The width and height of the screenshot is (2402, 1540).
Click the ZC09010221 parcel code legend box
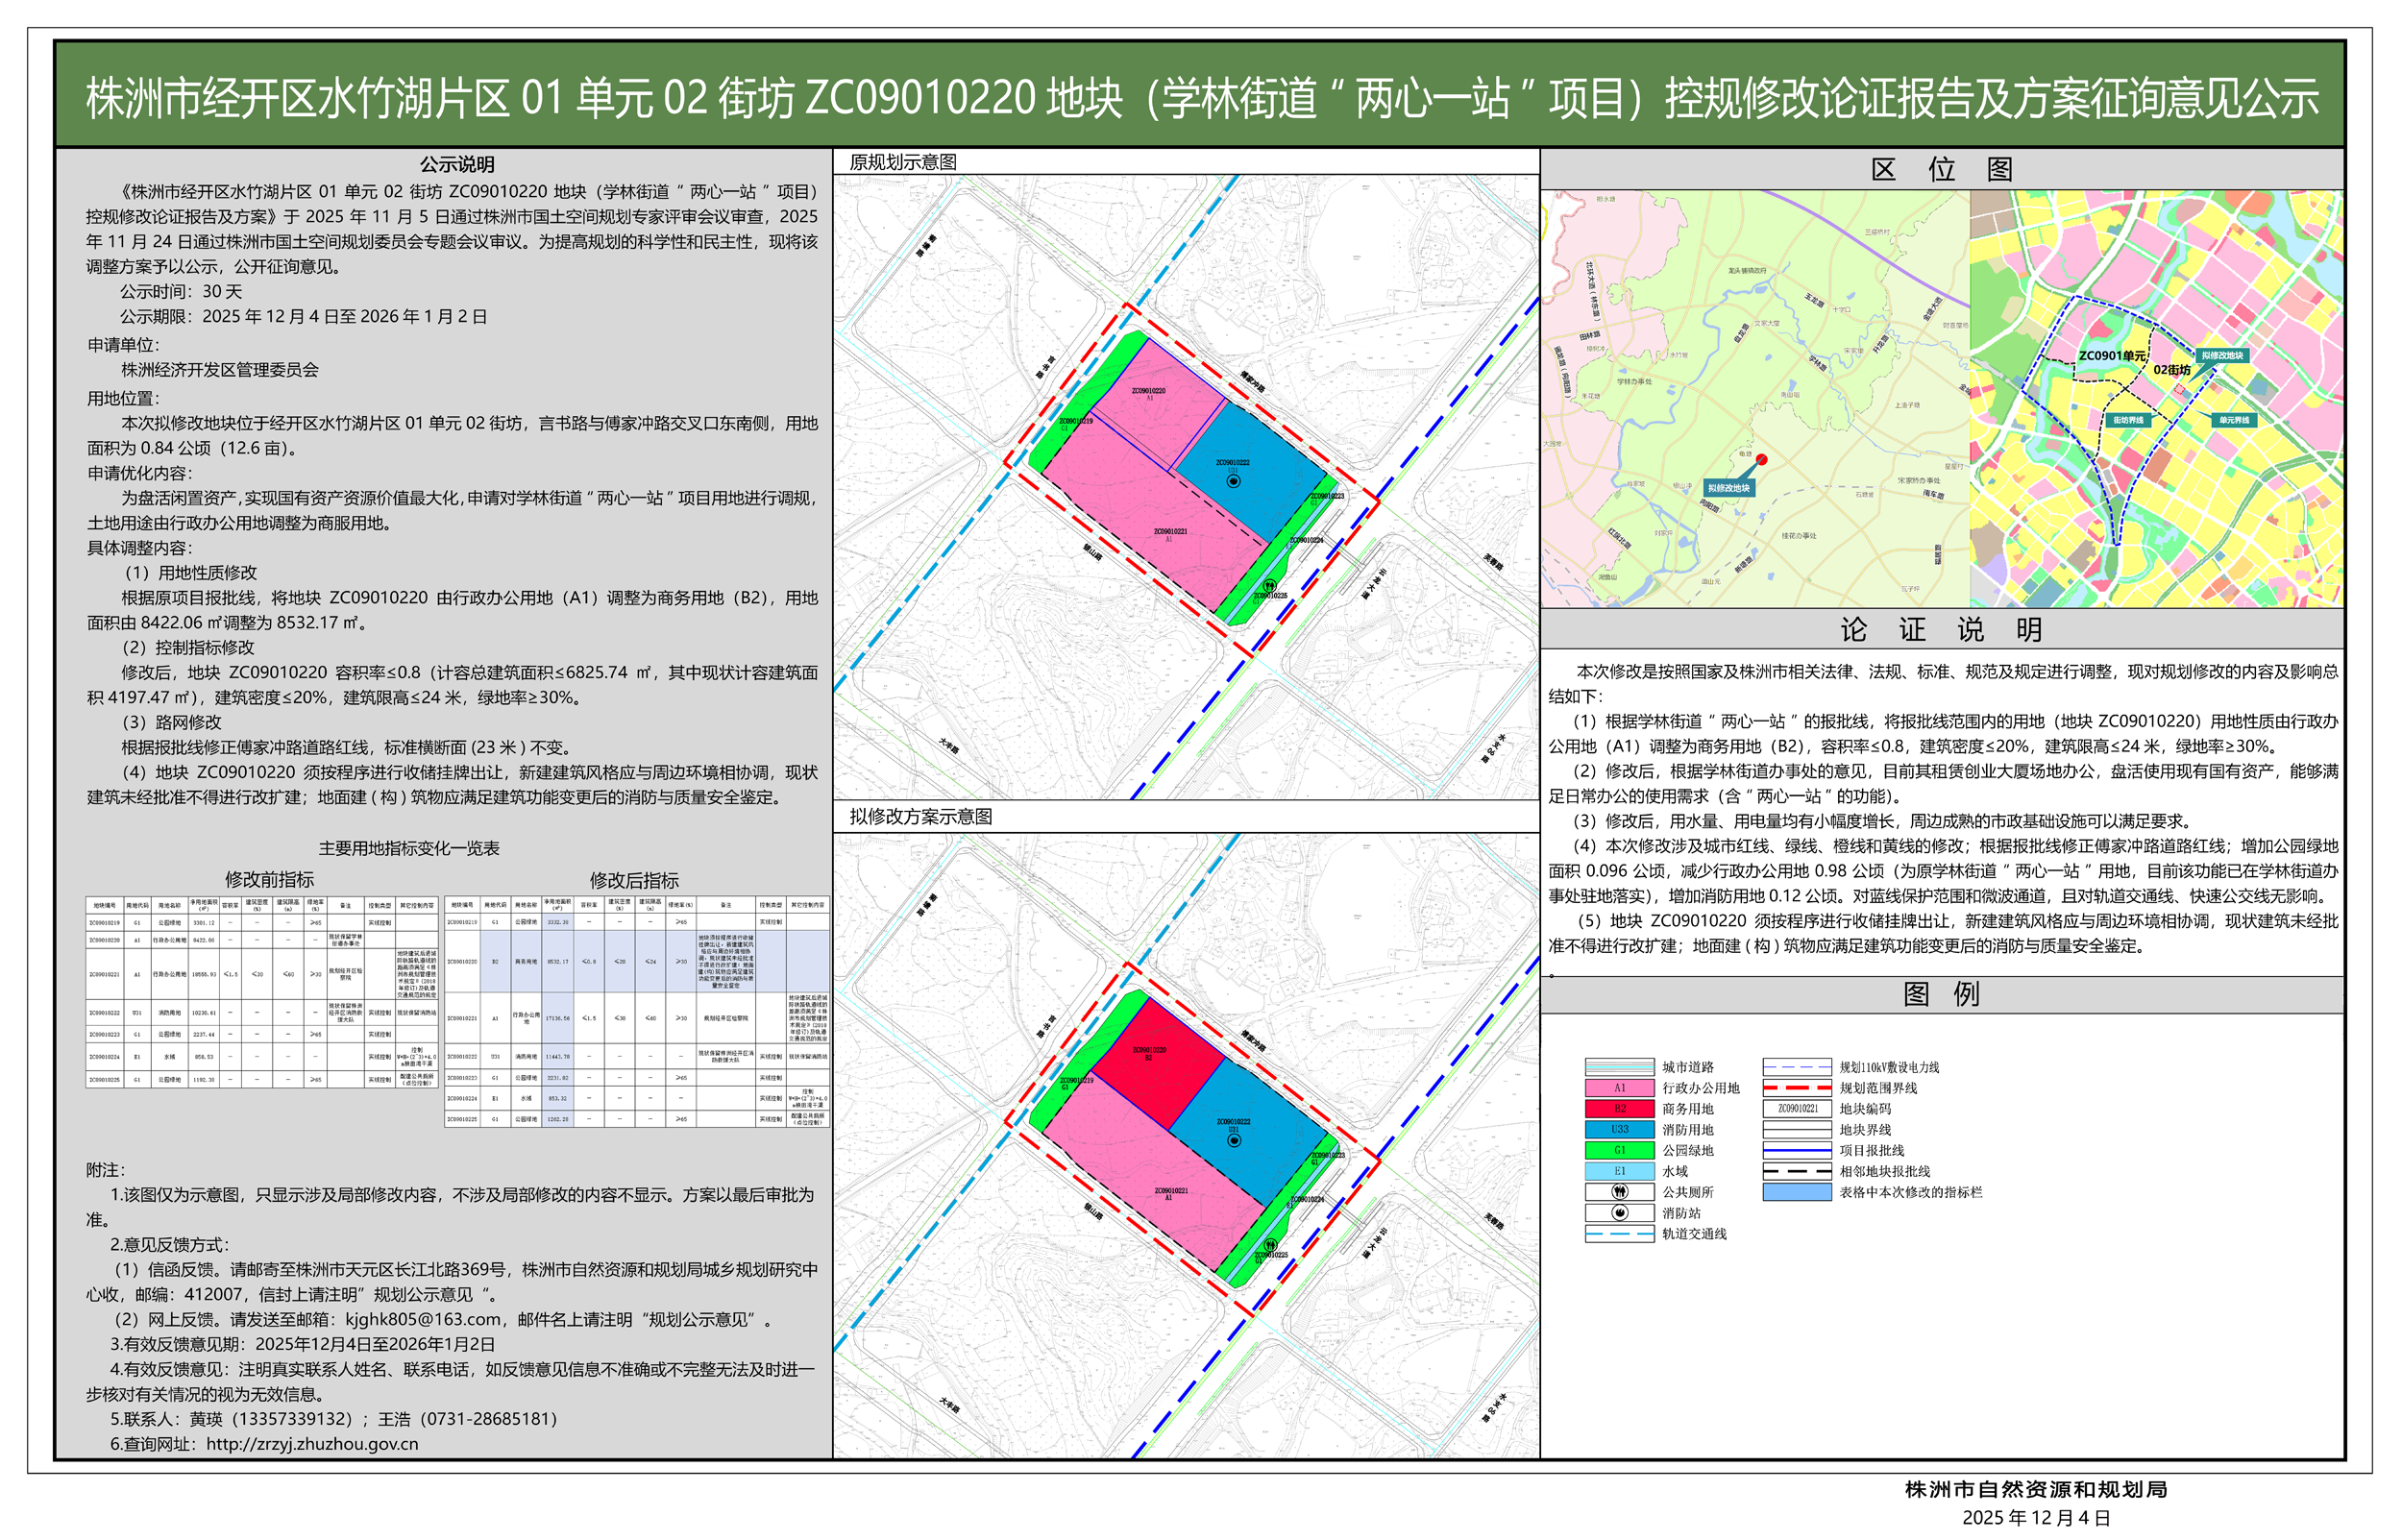click(x=1797, y=1109)
